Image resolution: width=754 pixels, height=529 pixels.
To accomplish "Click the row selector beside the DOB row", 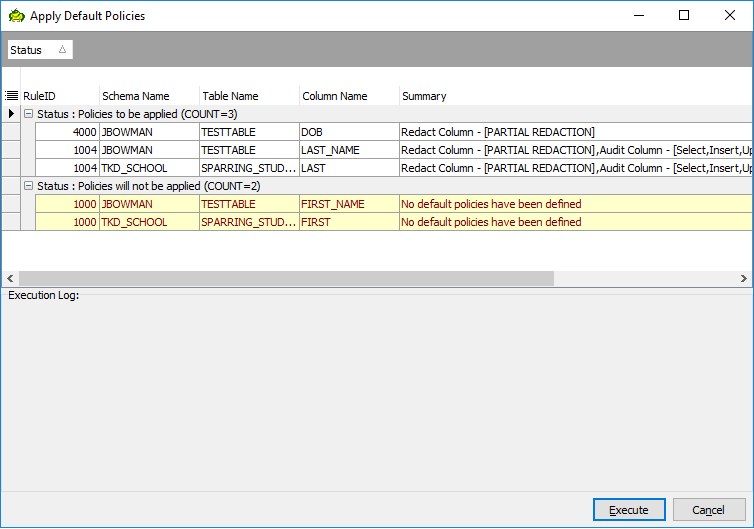I will 11,132.
